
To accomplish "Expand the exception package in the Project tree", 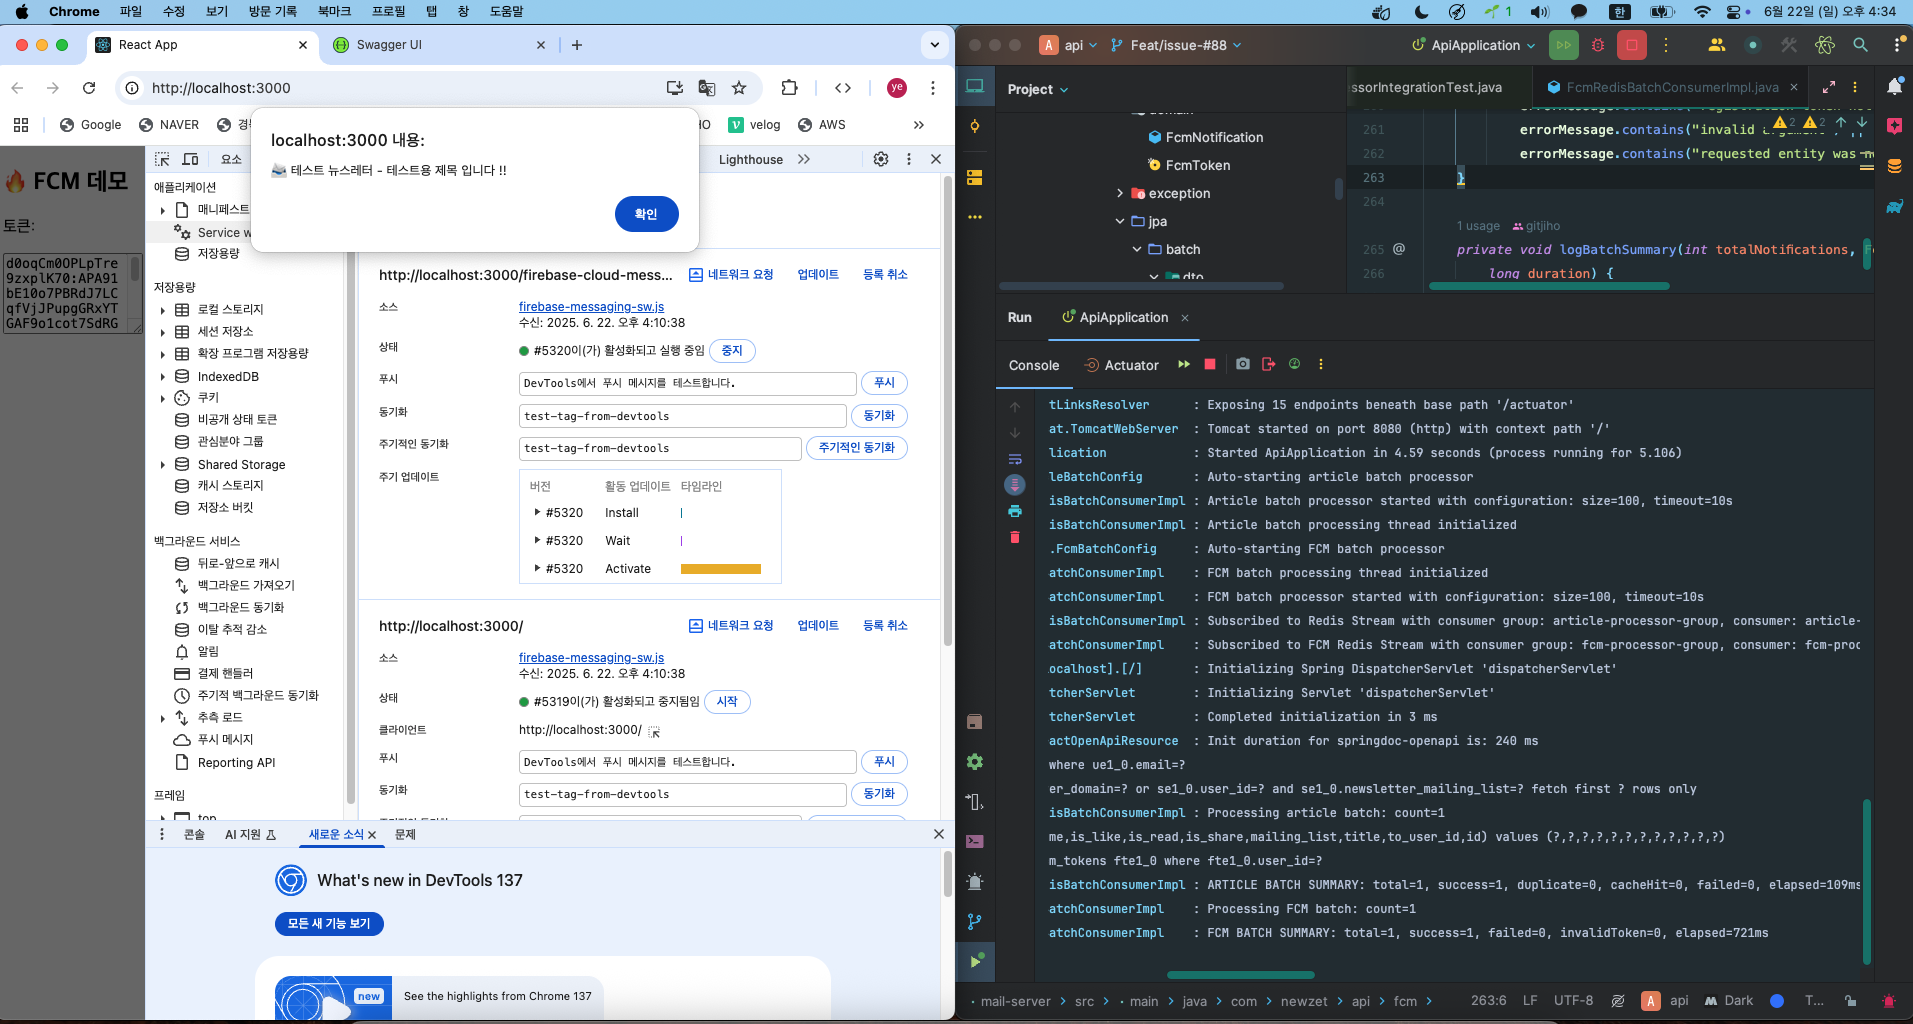I will [x=1120, y=193].
